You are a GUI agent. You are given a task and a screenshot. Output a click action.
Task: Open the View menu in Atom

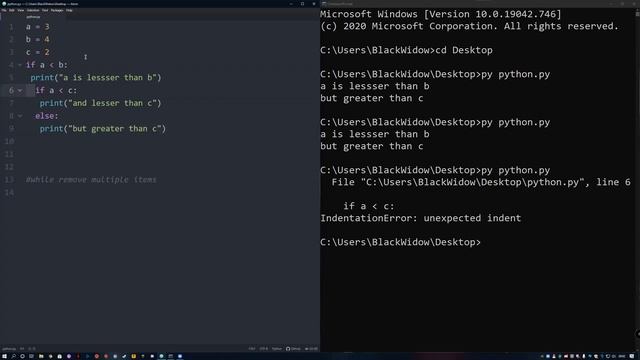(20, 10)
